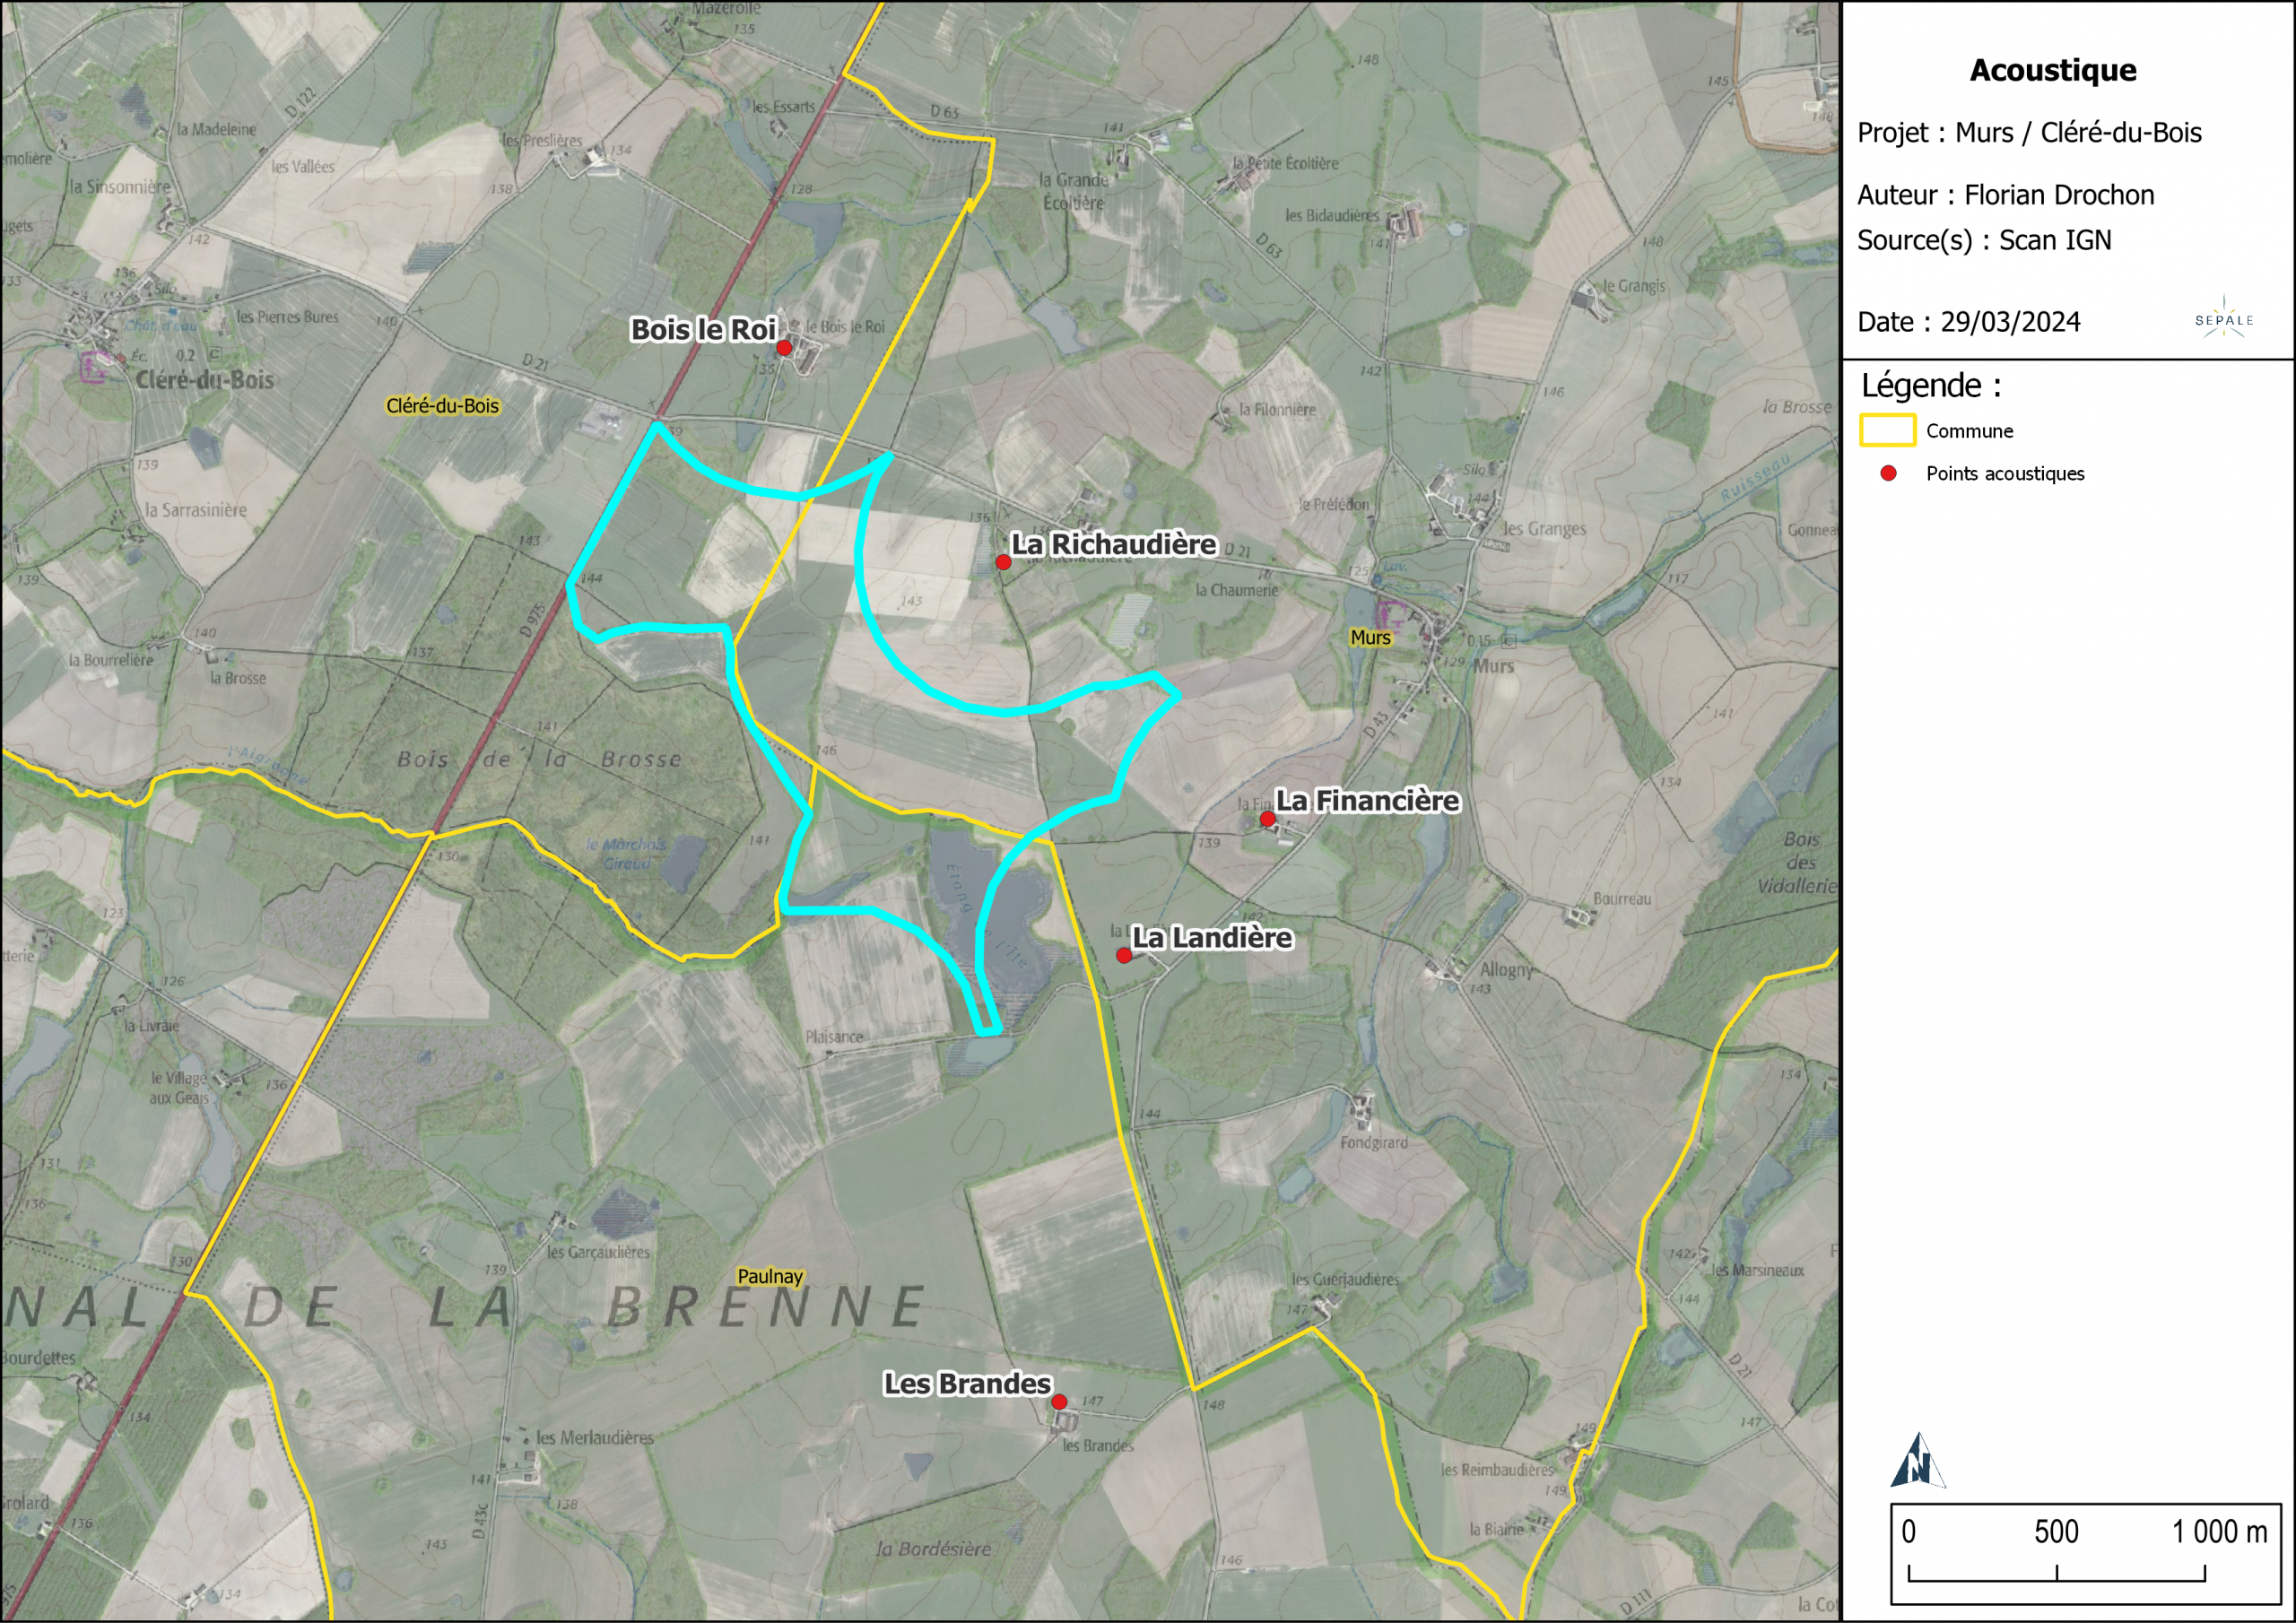Click the Paulnay commune label
This screenshot has width=2296, height=1623.
[x=770, y=1276]
